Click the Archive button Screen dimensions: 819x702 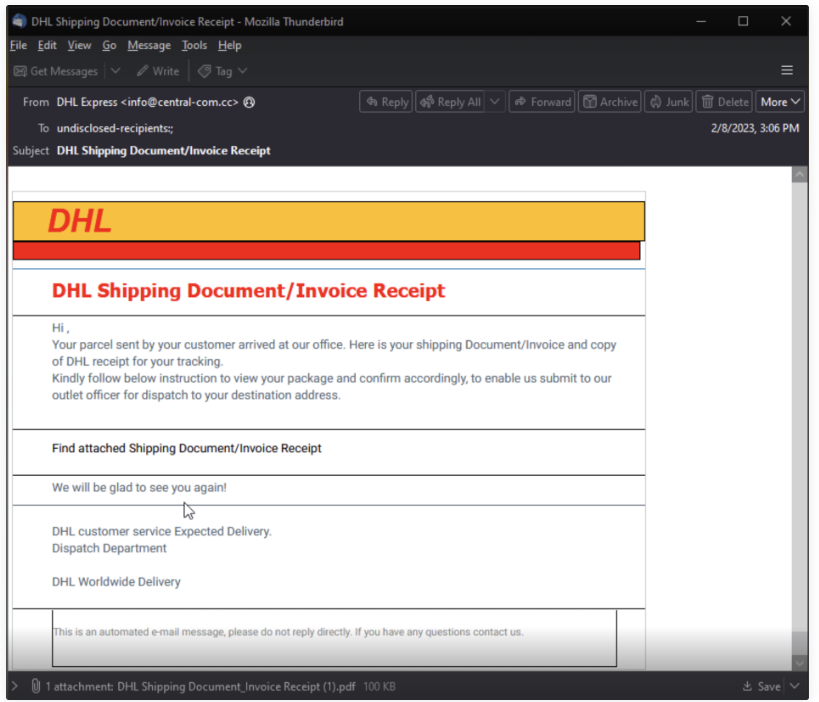coord(610,102)
